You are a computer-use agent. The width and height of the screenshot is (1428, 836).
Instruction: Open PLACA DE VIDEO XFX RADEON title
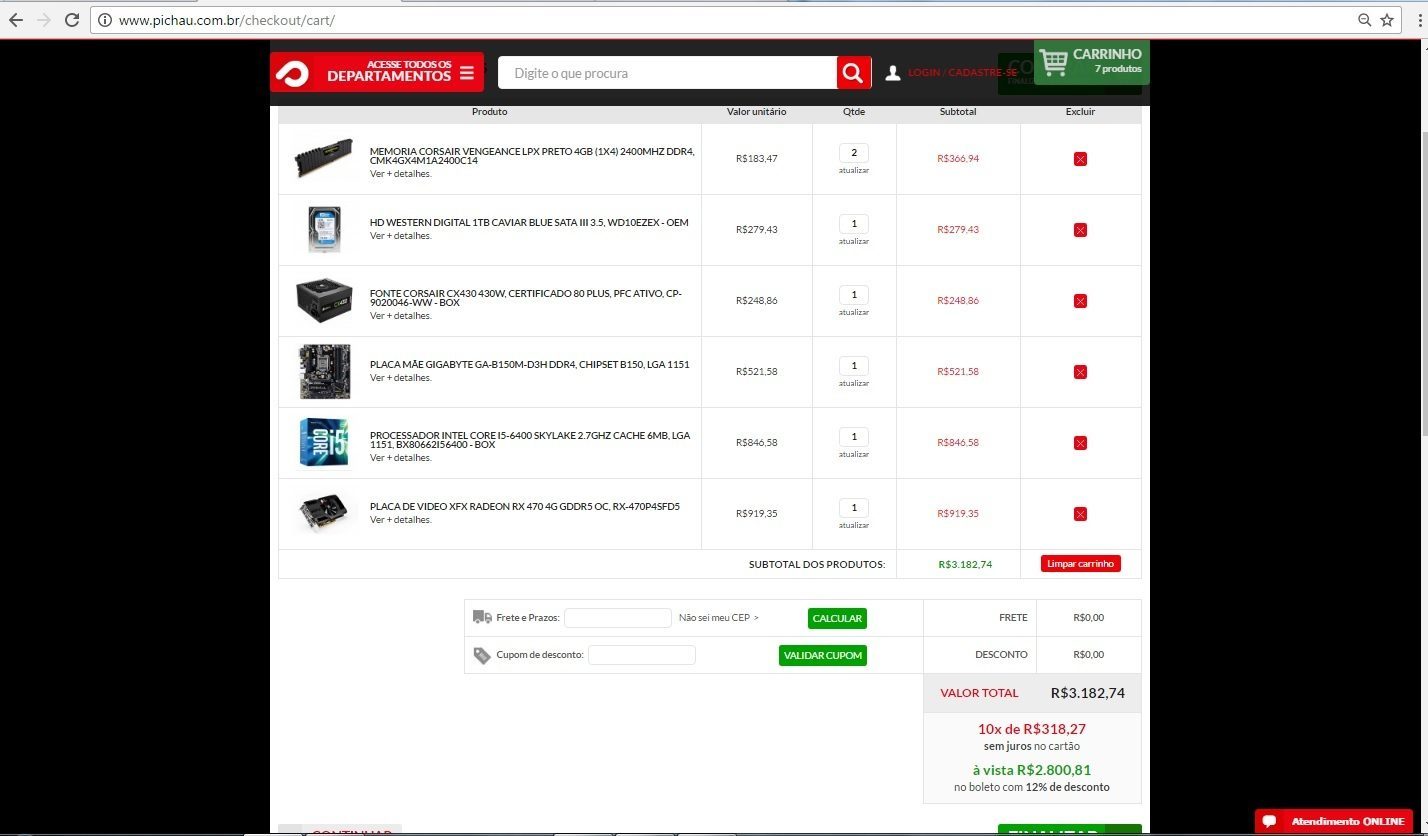pos(525,507)
